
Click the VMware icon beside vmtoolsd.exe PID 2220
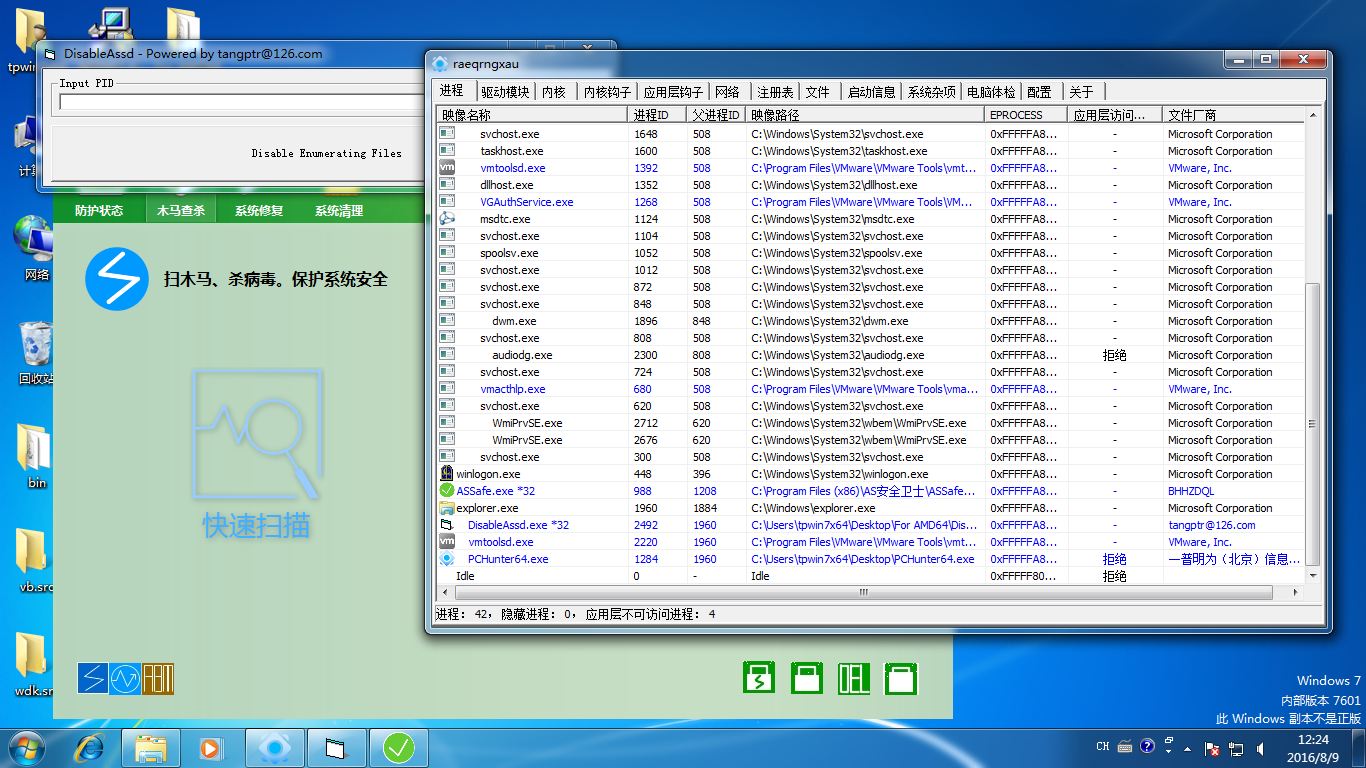447,542
